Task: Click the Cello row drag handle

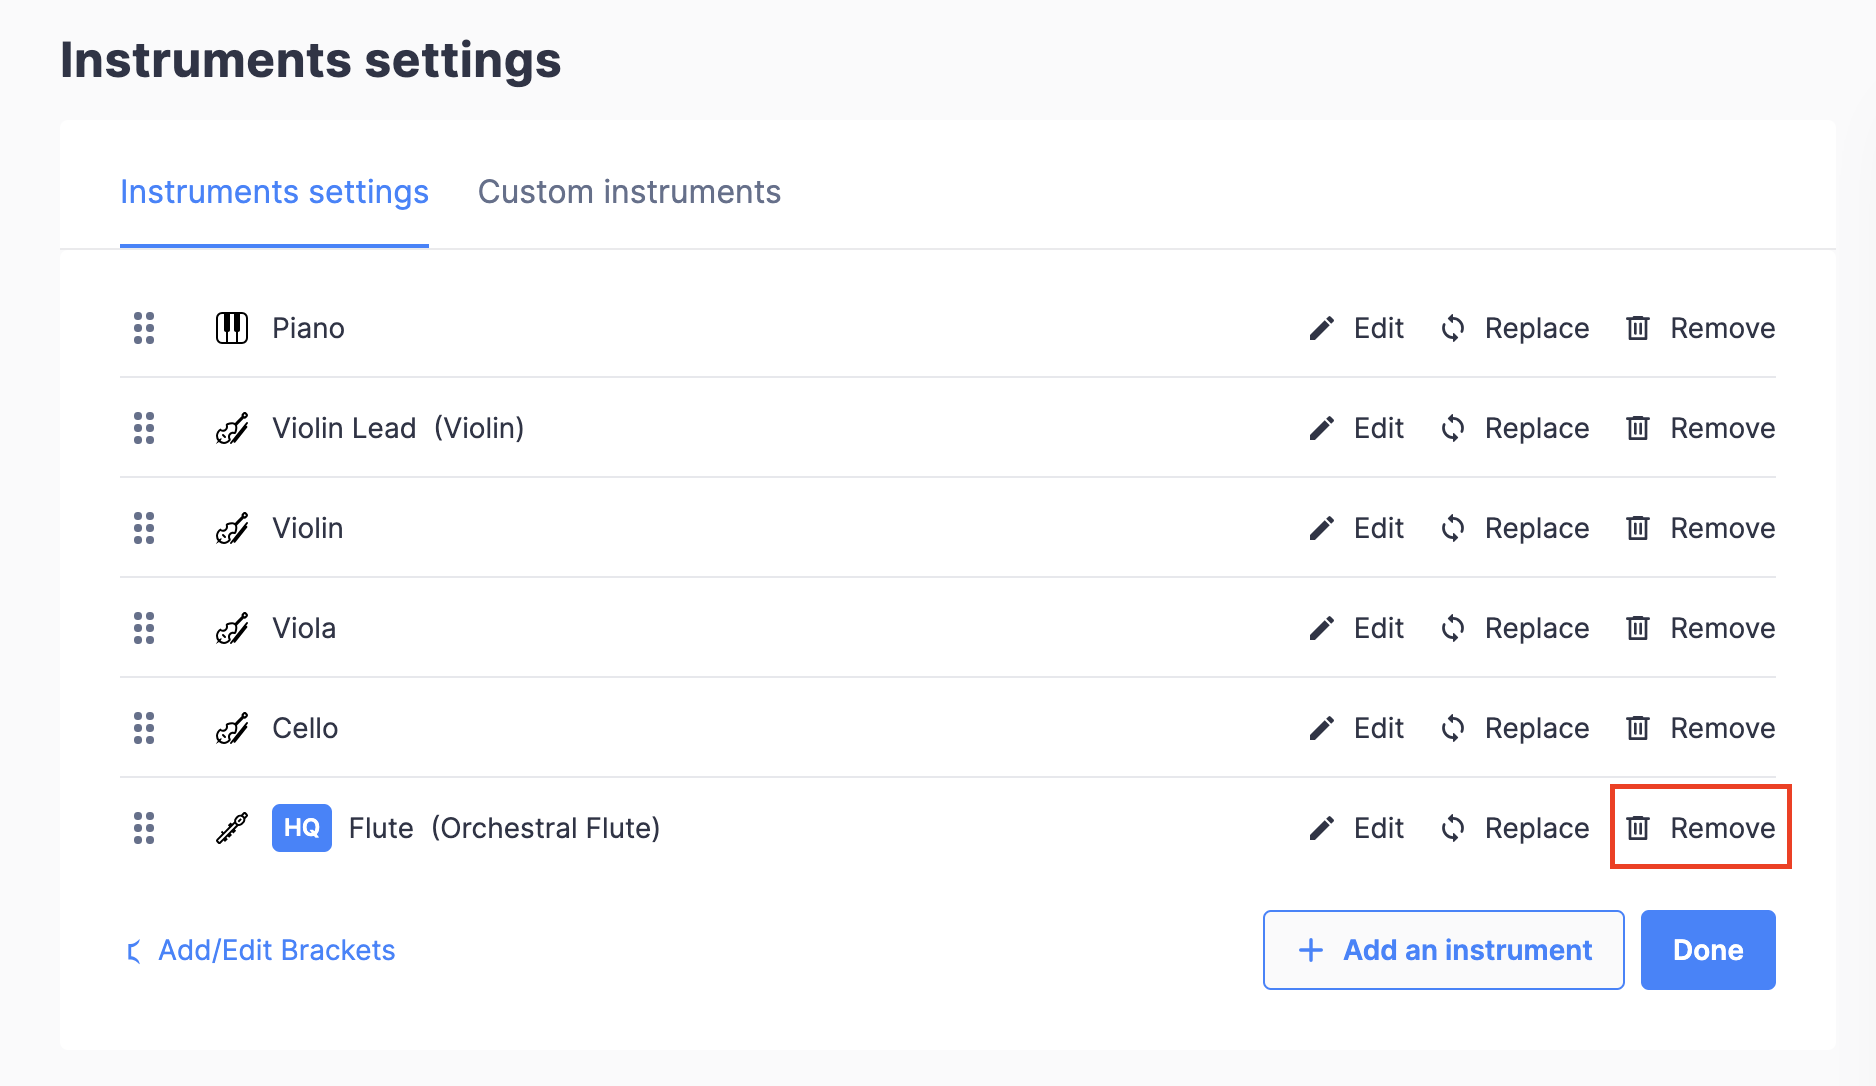Action: pos(144,728)
